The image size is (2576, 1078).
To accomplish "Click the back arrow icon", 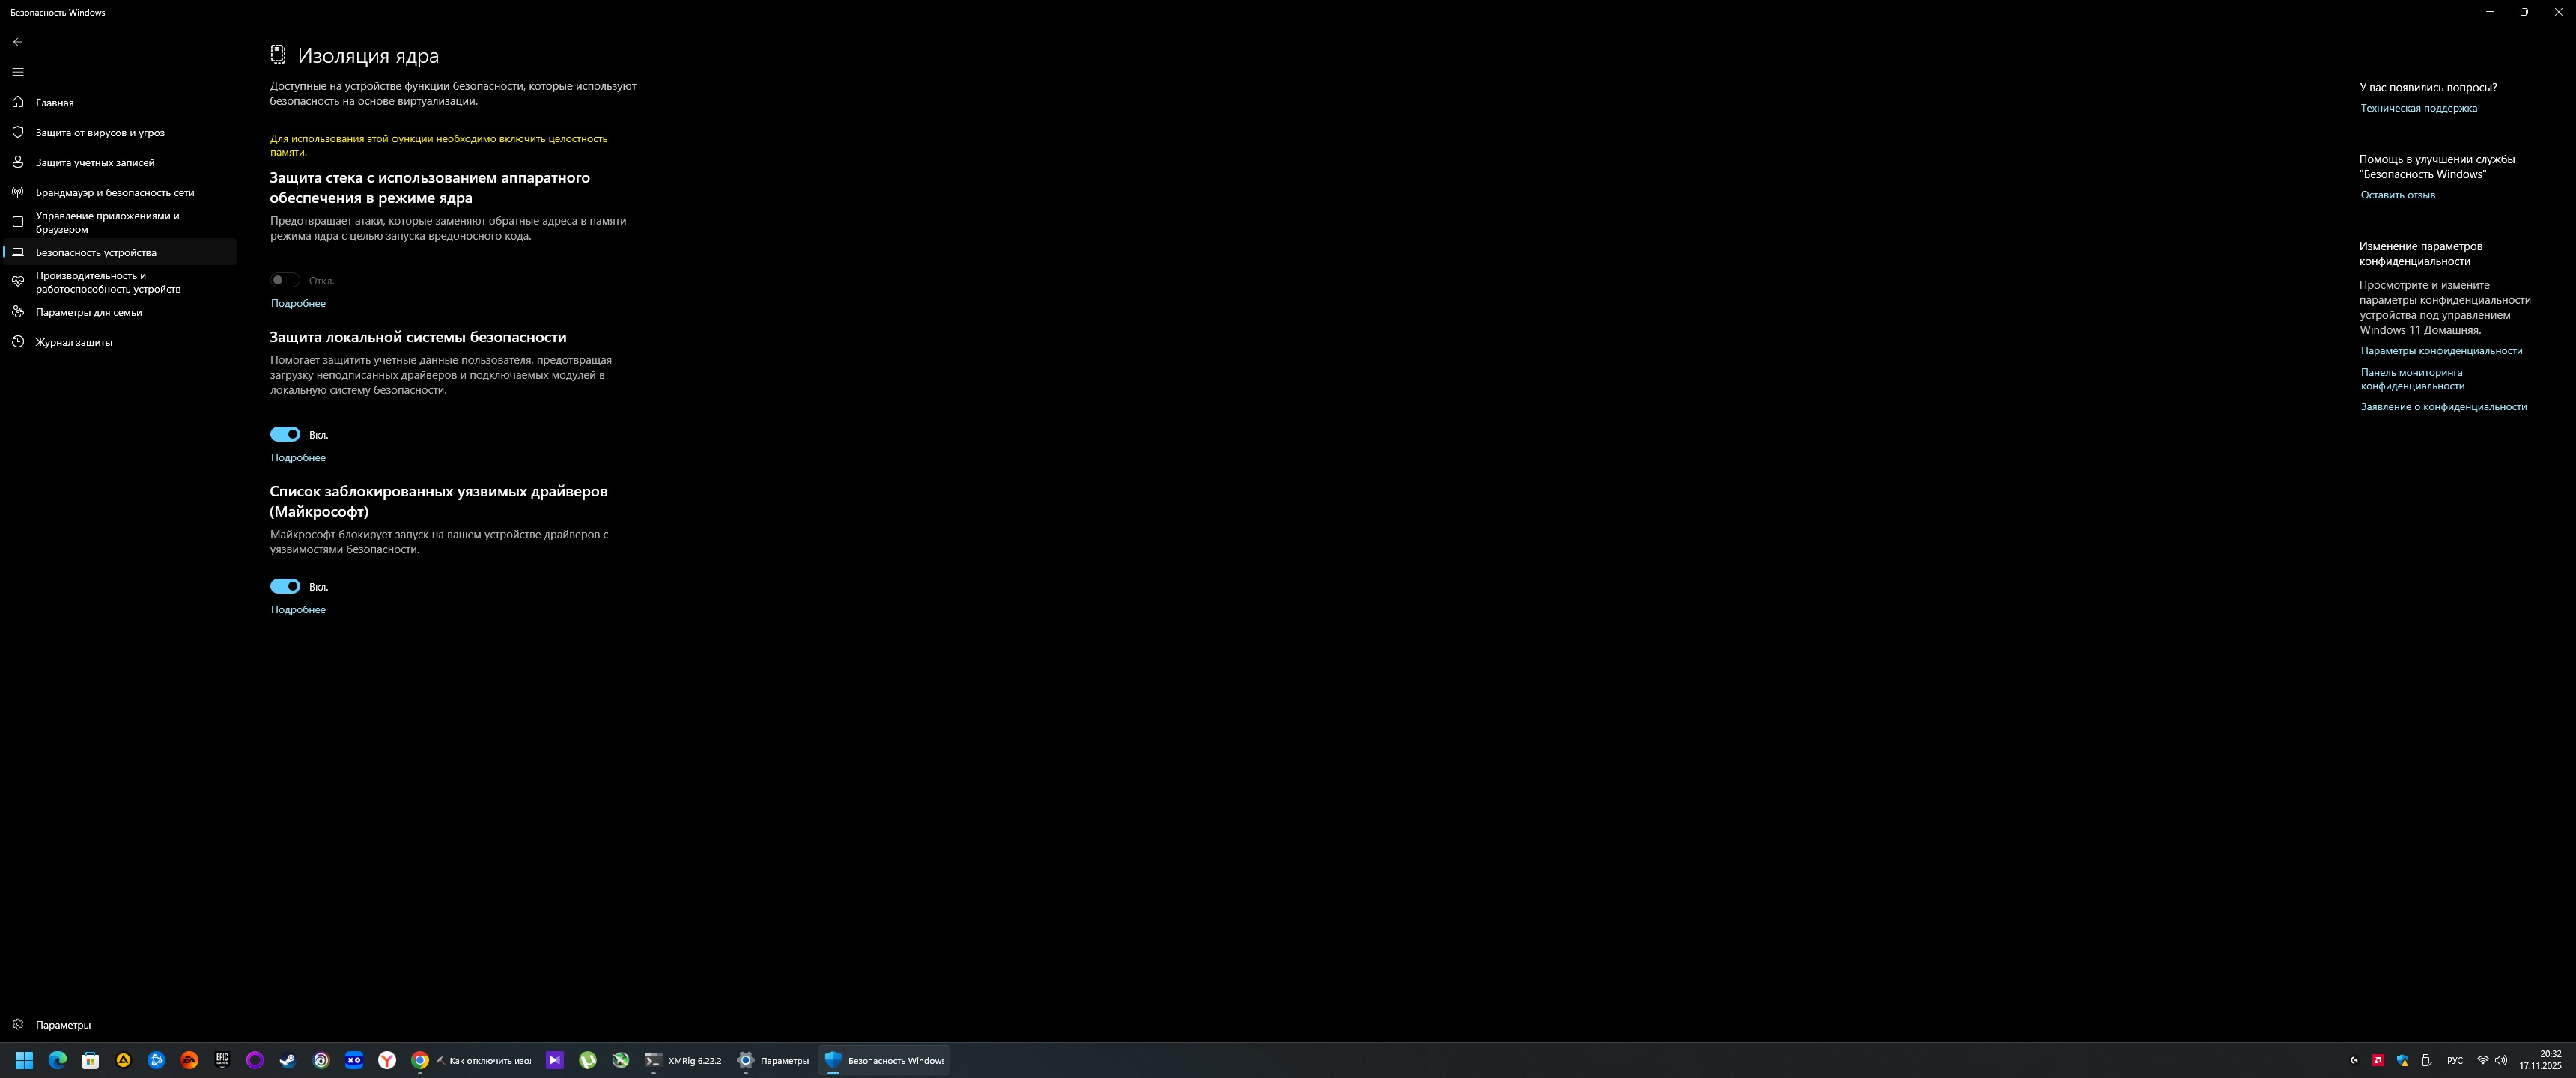I will click(x=17, y=42).
